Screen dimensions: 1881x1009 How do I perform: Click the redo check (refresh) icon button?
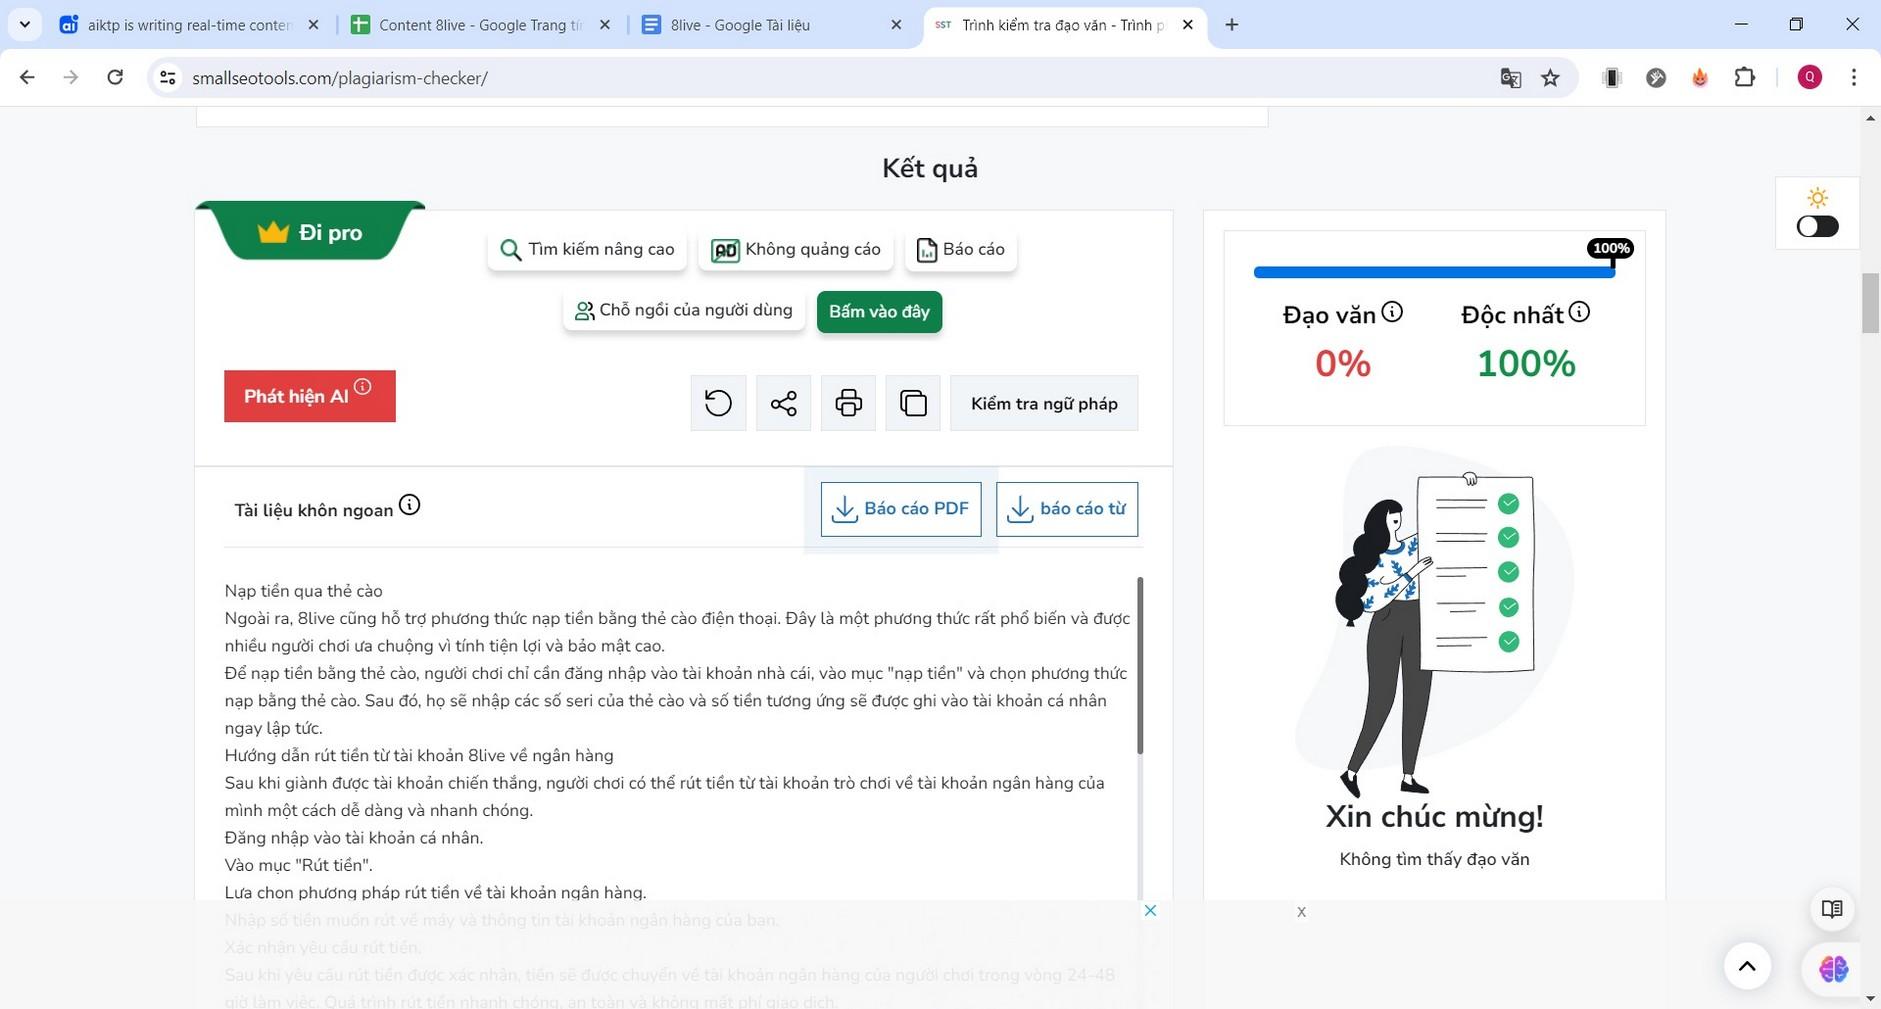point(718,403)
